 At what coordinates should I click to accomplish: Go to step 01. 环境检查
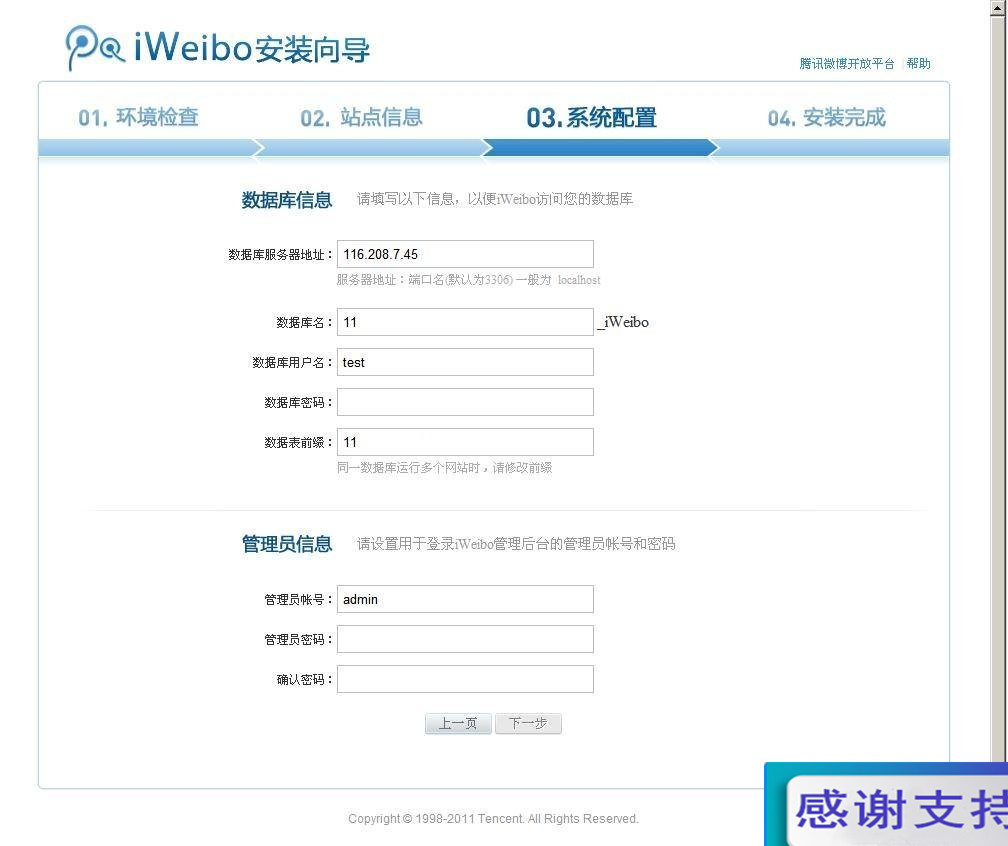[x=138, y=118]
